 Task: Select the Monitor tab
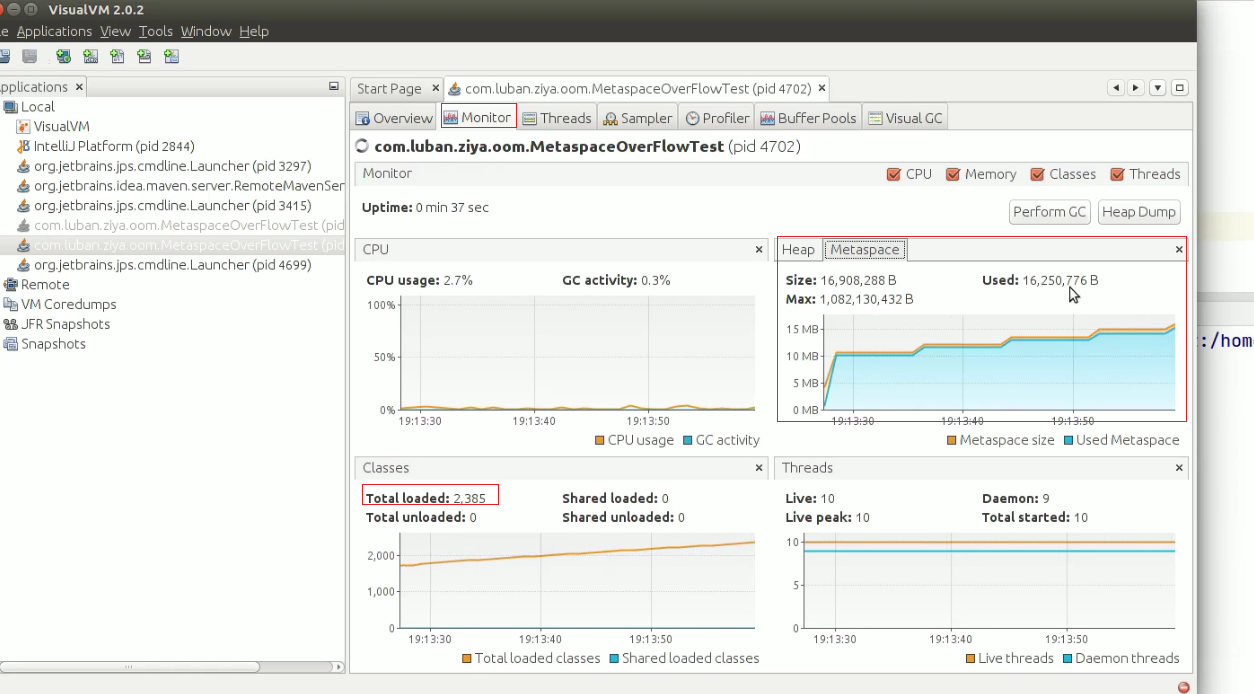click(478, 117)
